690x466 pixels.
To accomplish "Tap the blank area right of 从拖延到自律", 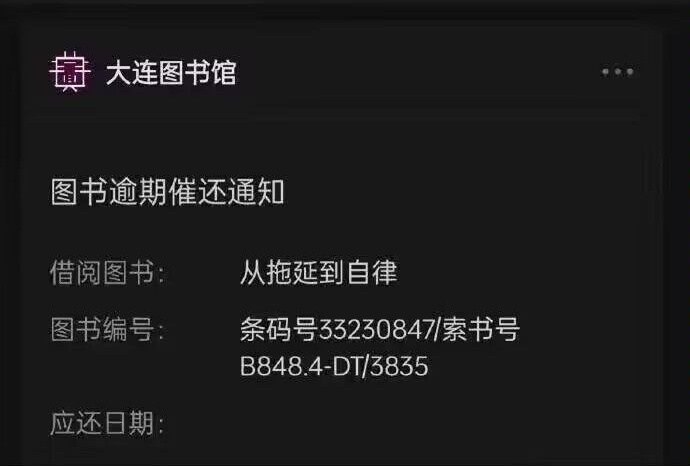I will [519, 272].
